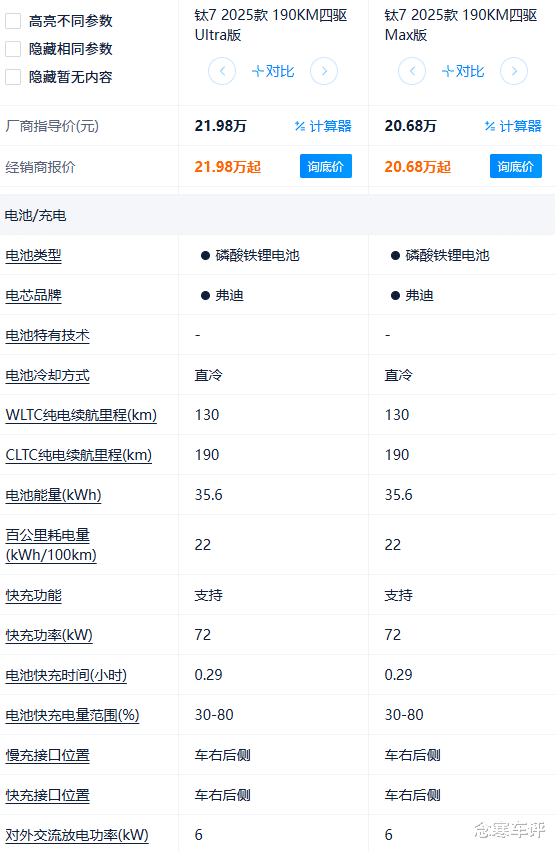
Task: Open 计算器 for the 20.68万 price
Action: pos(513,126)
